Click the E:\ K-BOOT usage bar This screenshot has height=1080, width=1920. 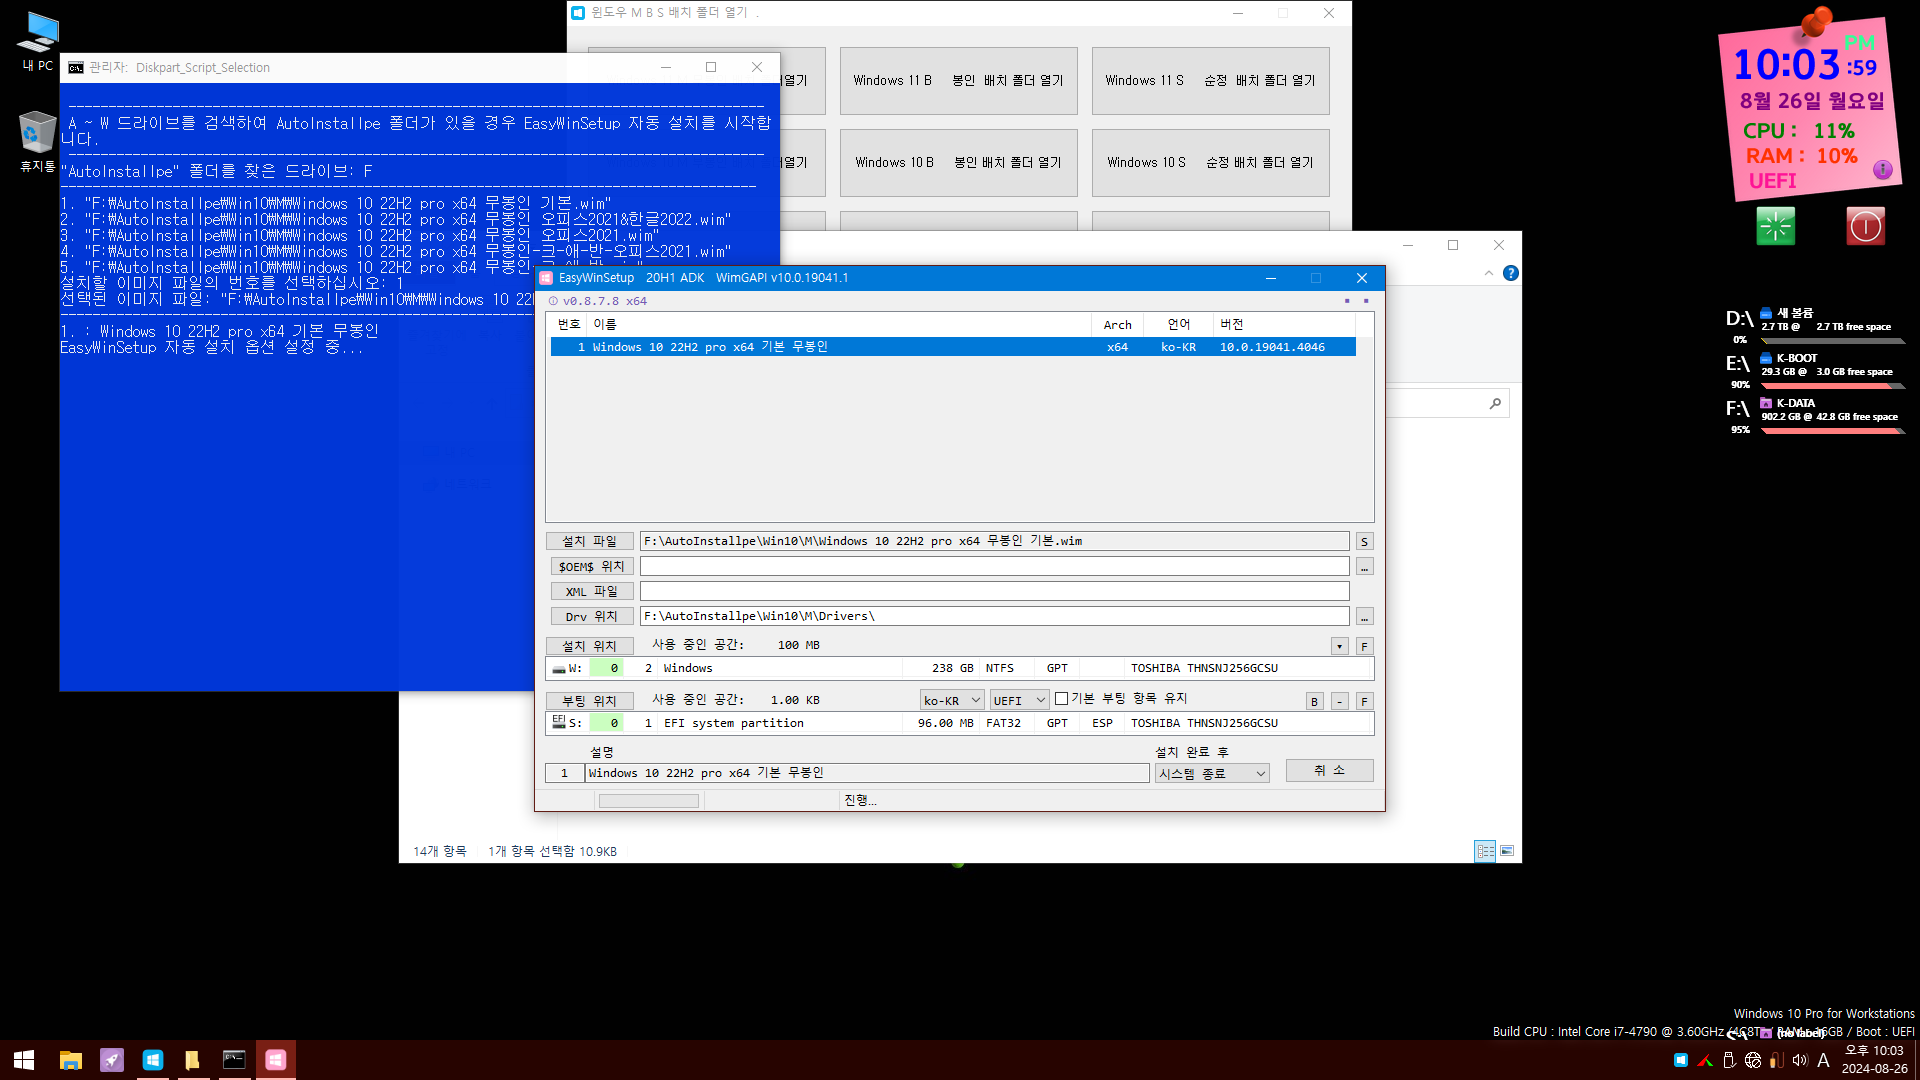[1832, 386]
